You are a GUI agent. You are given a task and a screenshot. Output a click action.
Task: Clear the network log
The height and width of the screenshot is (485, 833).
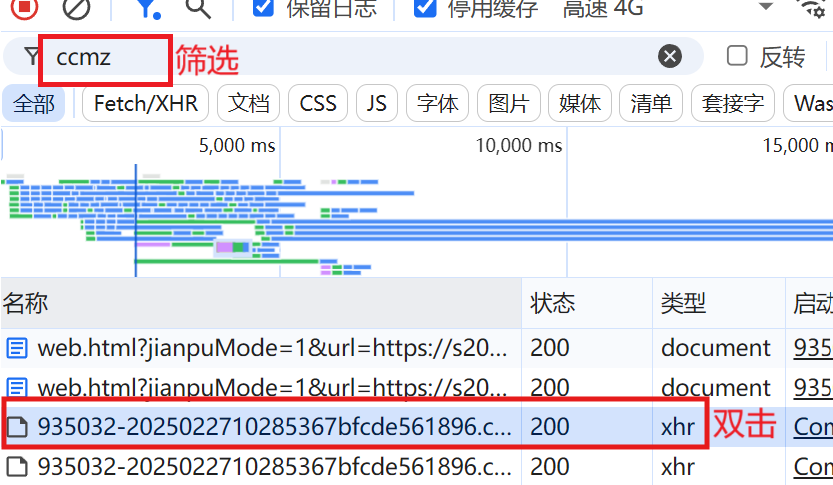[x=76, y=8]
